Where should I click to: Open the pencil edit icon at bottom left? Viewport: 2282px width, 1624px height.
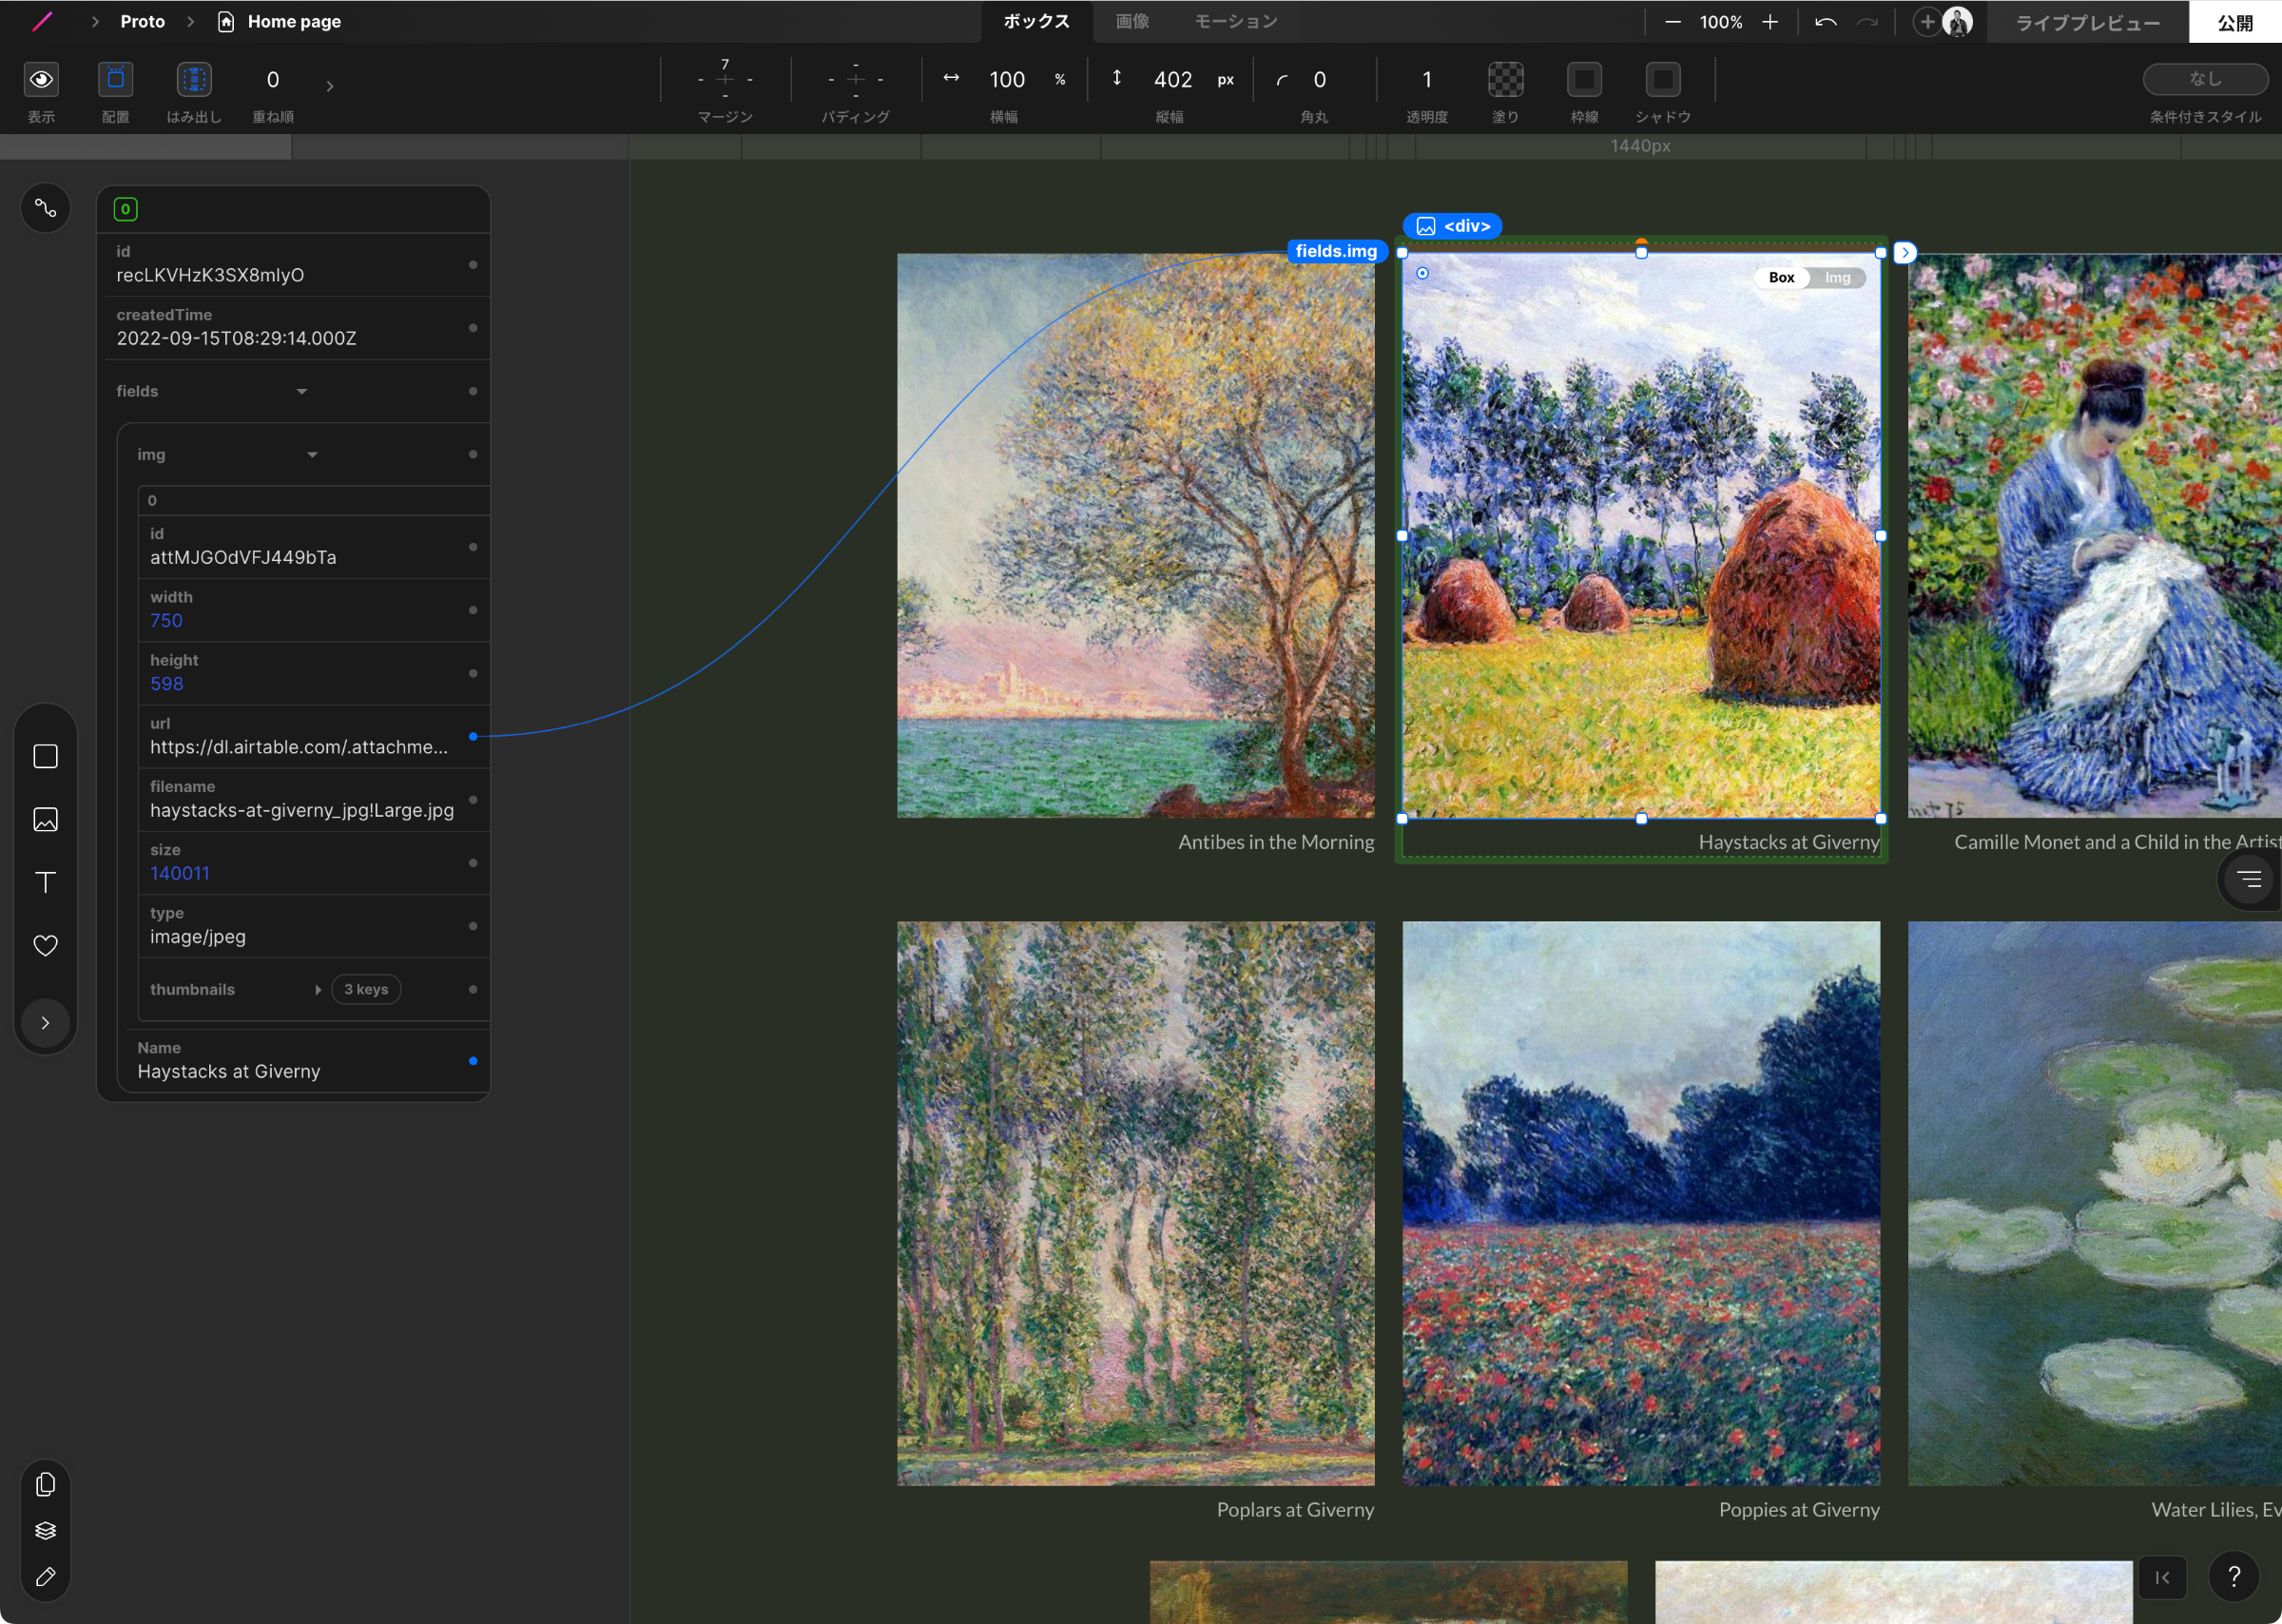coord(45,1577)
